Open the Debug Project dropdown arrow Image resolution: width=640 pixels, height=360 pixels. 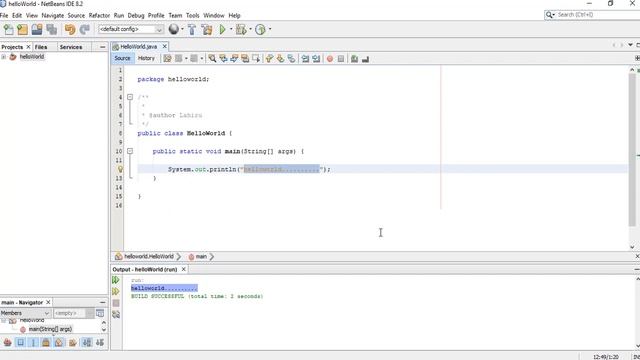point(251,29)
